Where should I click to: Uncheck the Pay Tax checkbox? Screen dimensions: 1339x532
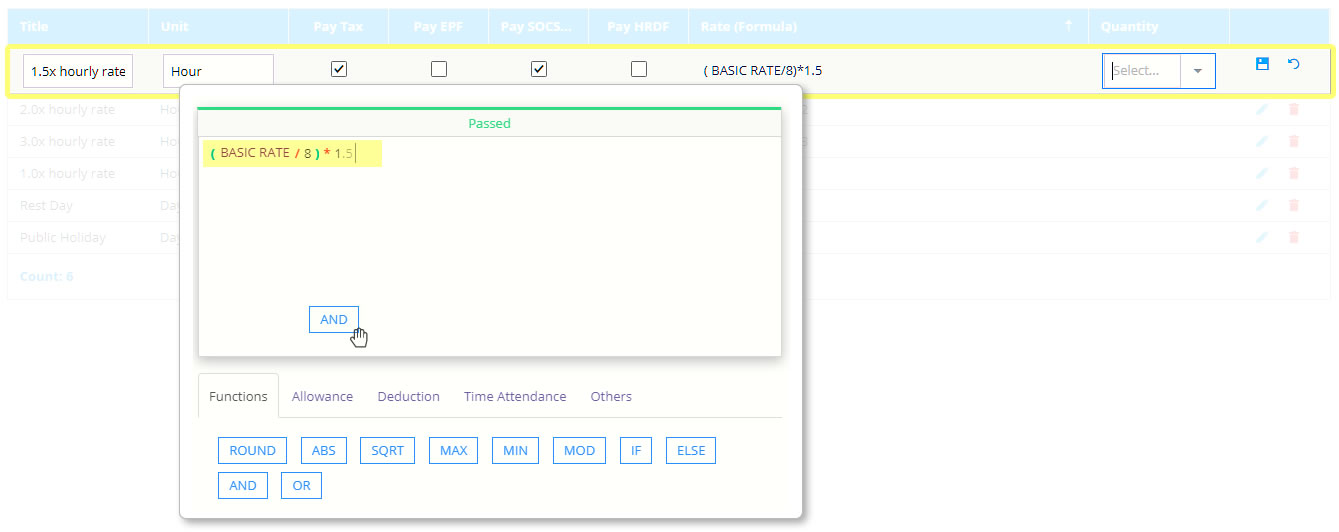point(339,70)
